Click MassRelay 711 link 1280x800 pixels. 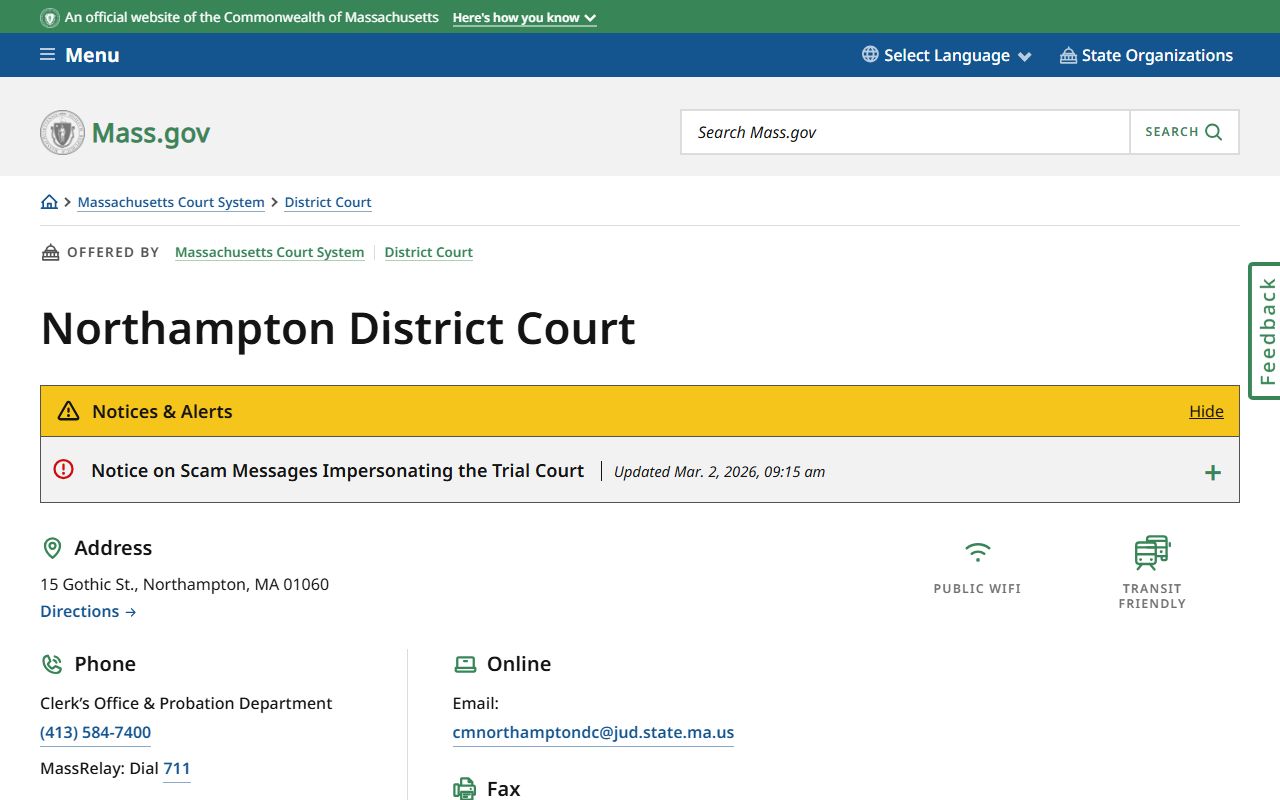177,768
